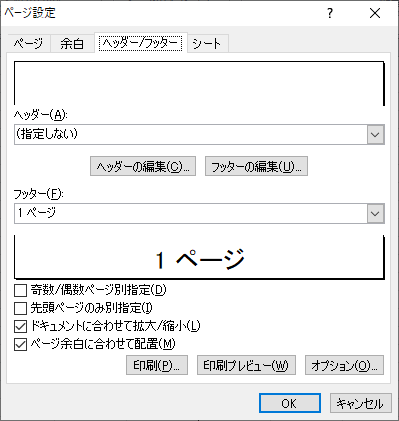Open ヘッダーの編集 dialog

pos(143,166)
